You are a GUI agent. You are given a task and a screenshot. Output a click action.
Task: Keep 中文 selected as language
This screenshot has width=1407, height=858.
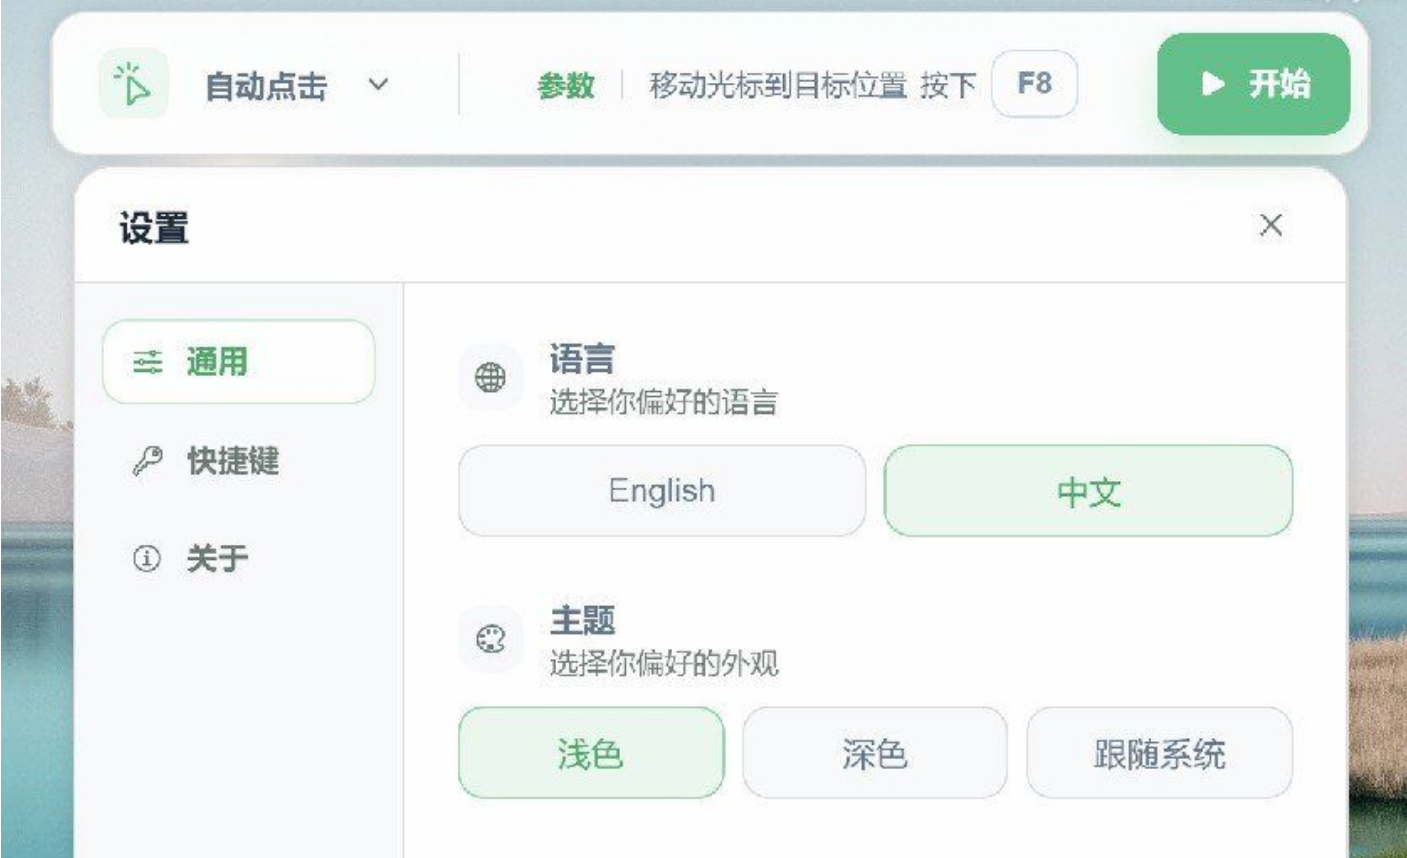coord(1087,490)
